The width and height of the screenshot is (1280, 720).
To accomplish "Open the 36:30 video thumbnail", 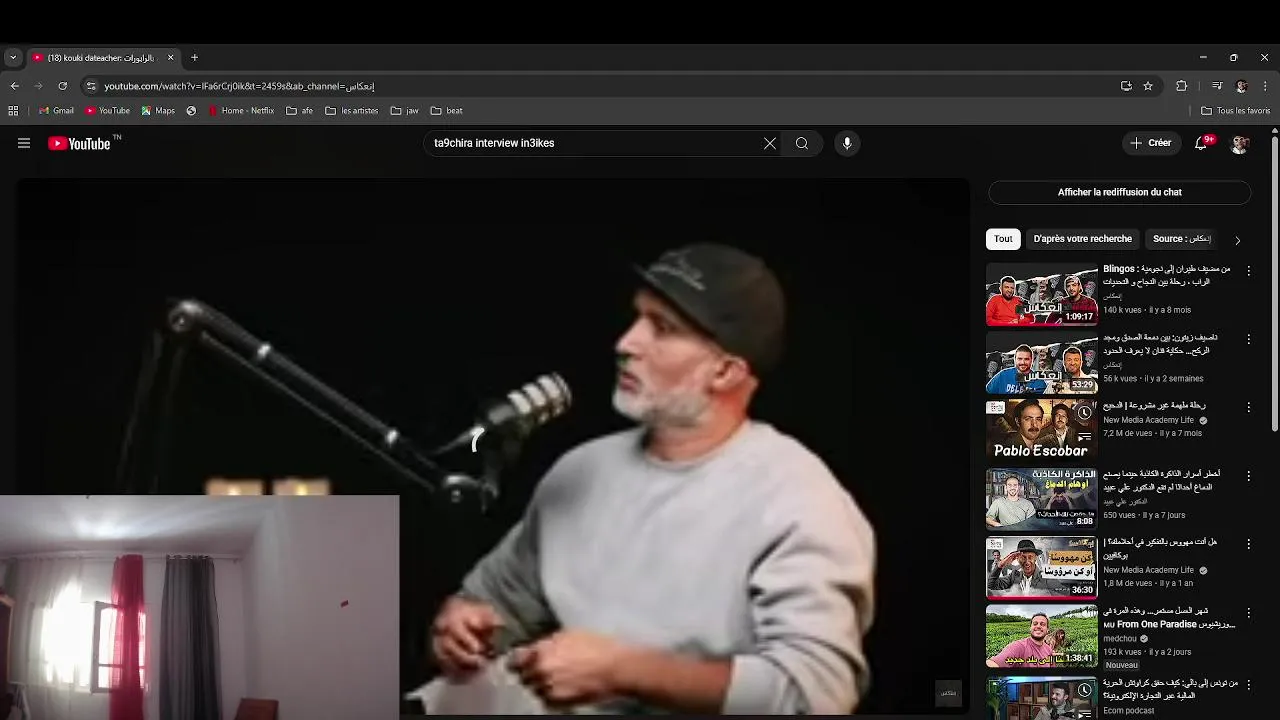I will [x=1041, y=568].
